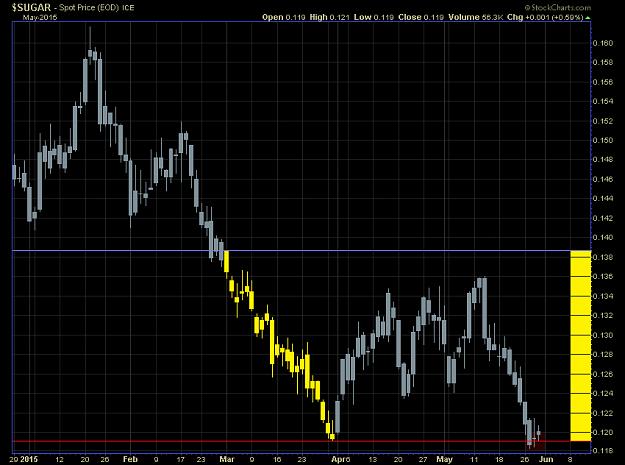The image size is (625, 465).
Task: Click the Jun date axis label
Action: pyautogui.click(x=546, y=459)
